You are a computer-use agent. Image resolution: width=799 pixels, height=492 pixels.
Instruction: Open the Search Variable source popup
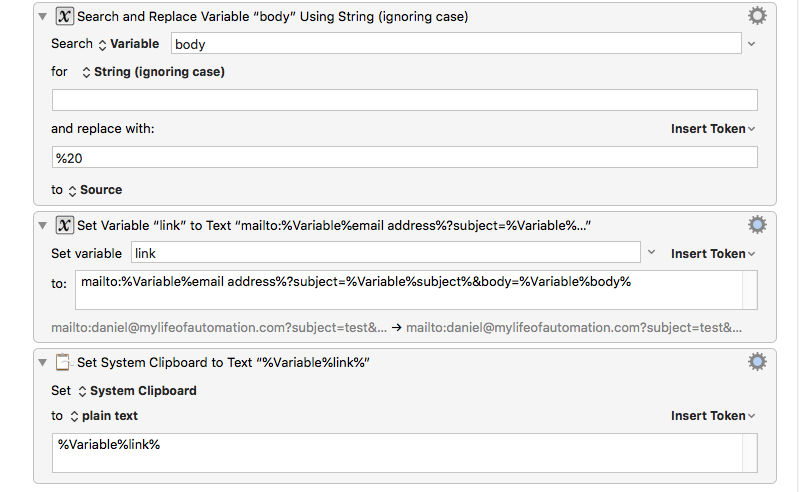pyautogui.click(x=128, y=44)
